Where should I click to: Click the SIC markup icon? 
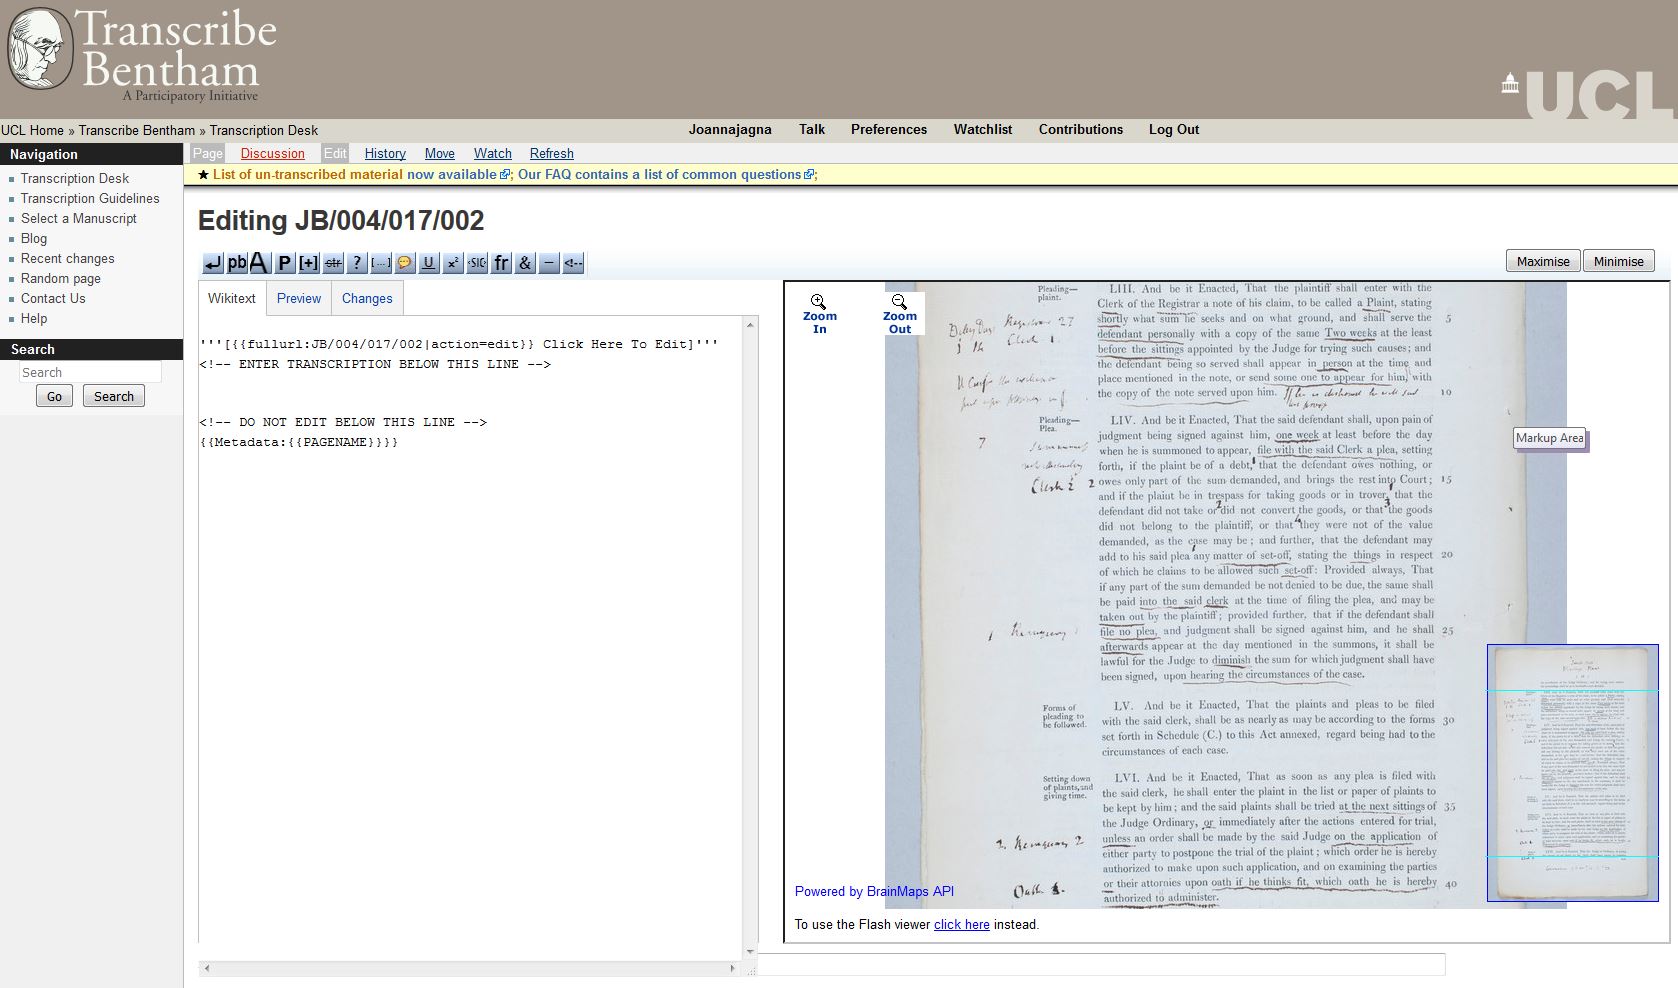click(477, 263)
